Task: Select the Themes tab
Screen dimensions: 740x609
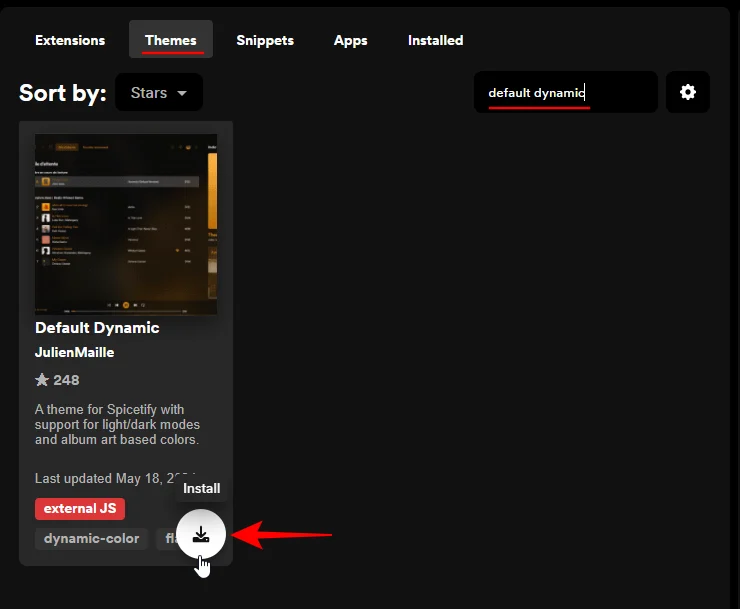Action: 170,40
